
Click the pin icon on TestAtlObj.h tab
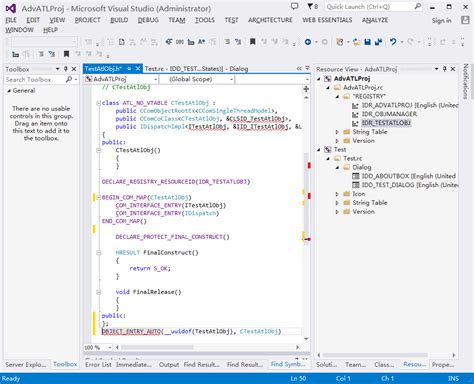coord(129,69)
